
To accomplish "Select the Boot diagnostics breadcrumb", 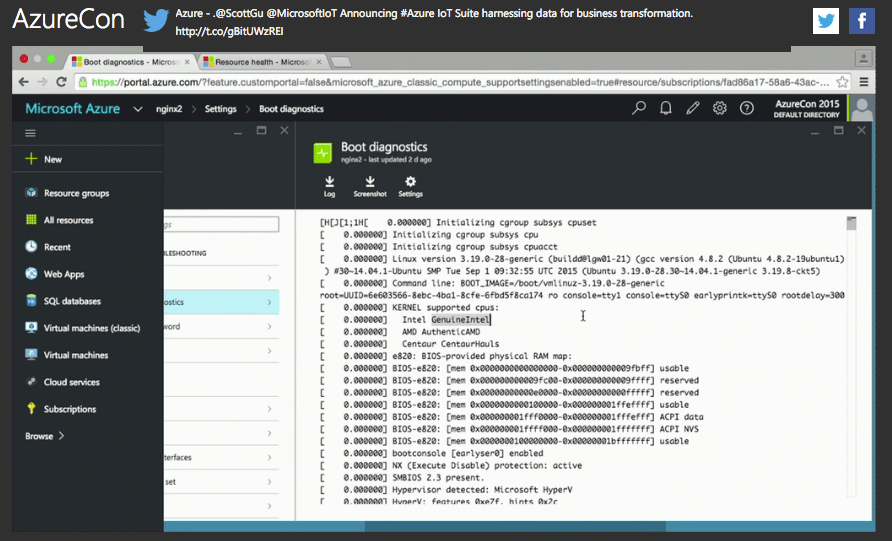I will (291, 109).
